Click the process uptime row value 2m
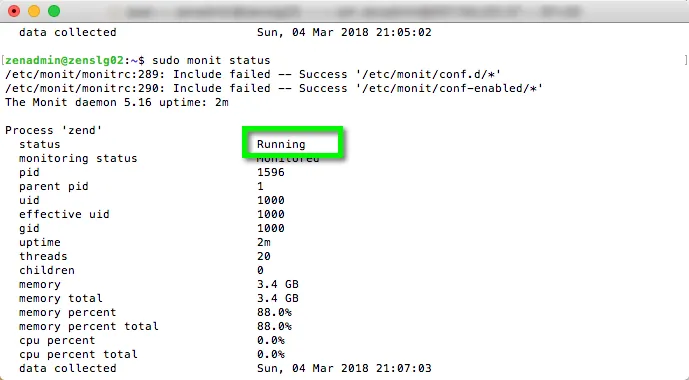This screenshot has height=380, width=689. [264, 242]
